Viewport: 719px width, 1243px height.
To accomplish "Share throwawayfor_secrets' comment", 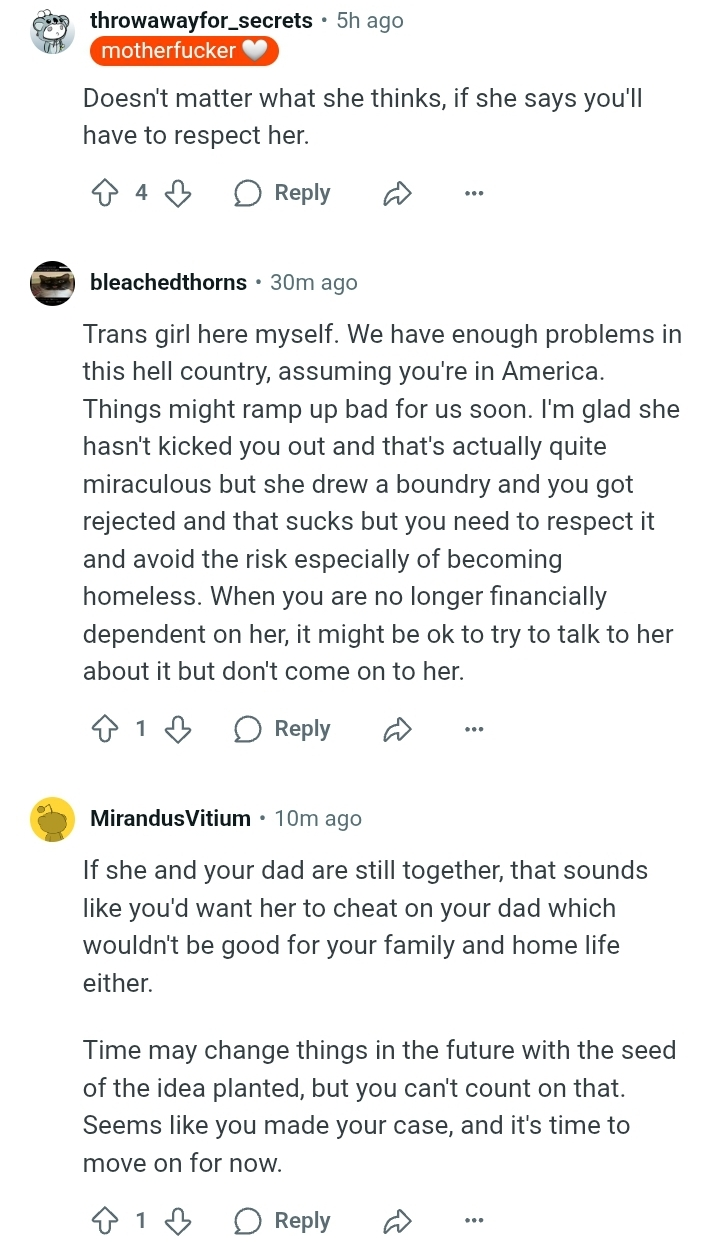I will pos(397,194).
